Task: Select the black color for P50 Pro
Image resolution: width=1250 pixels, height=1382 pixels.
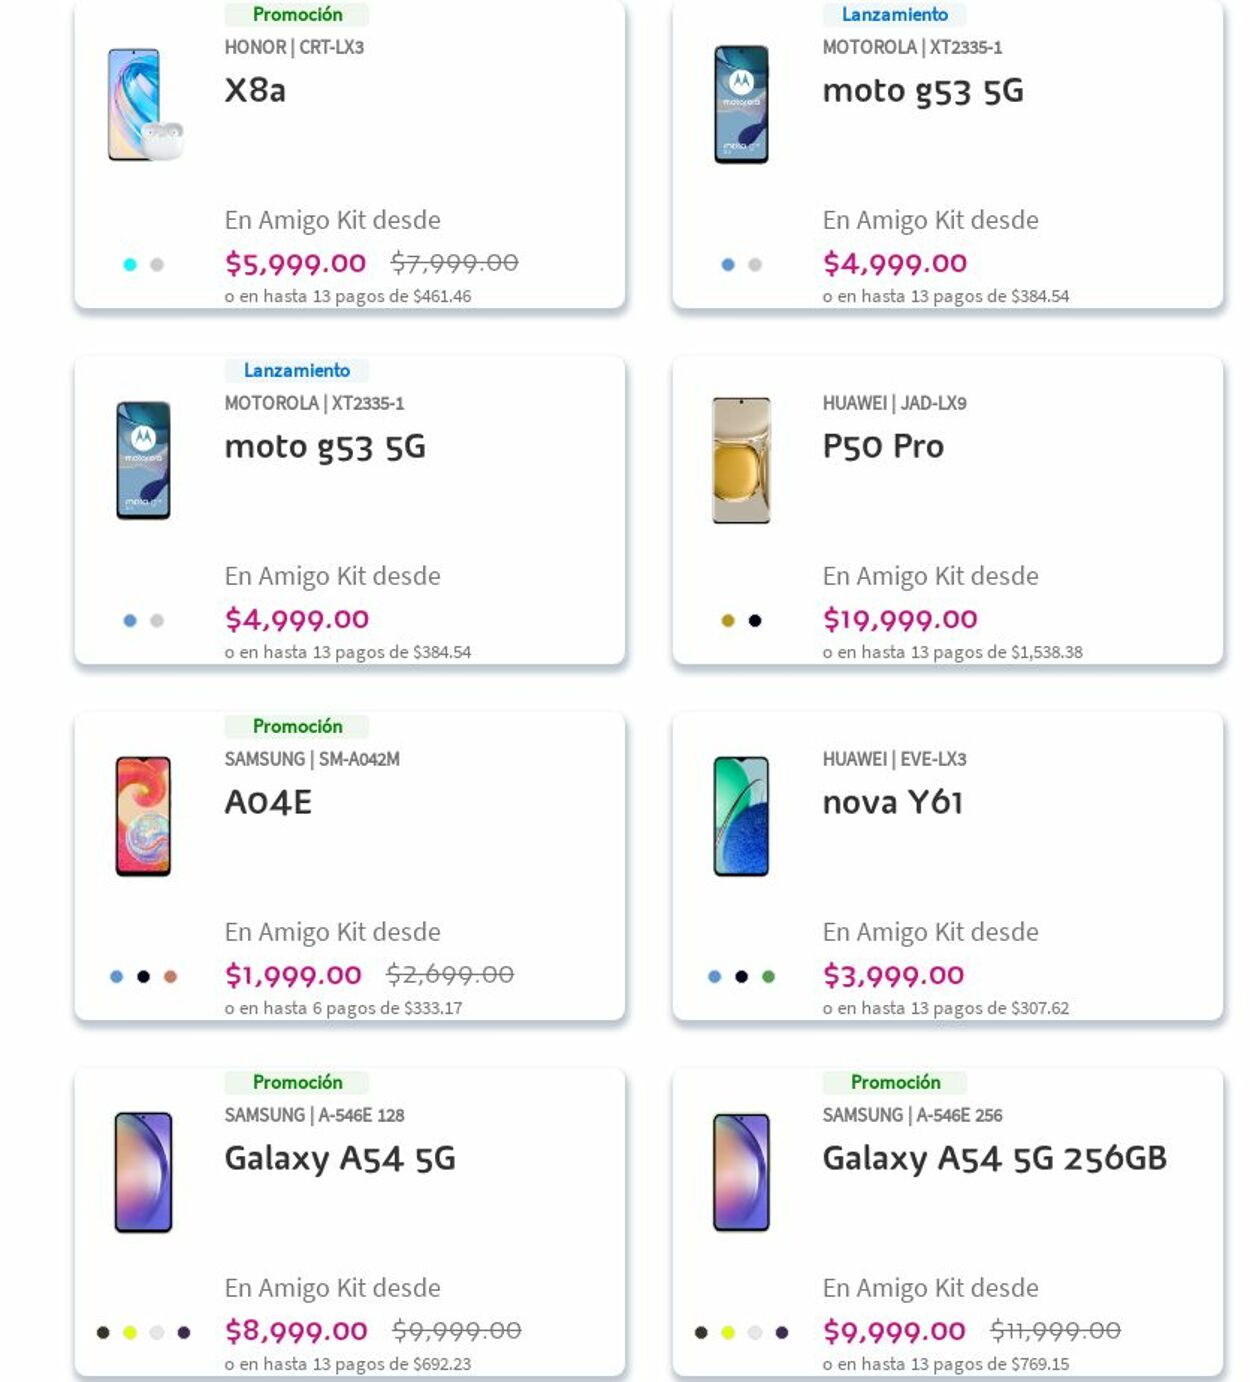Action: (x=755, y=621)
